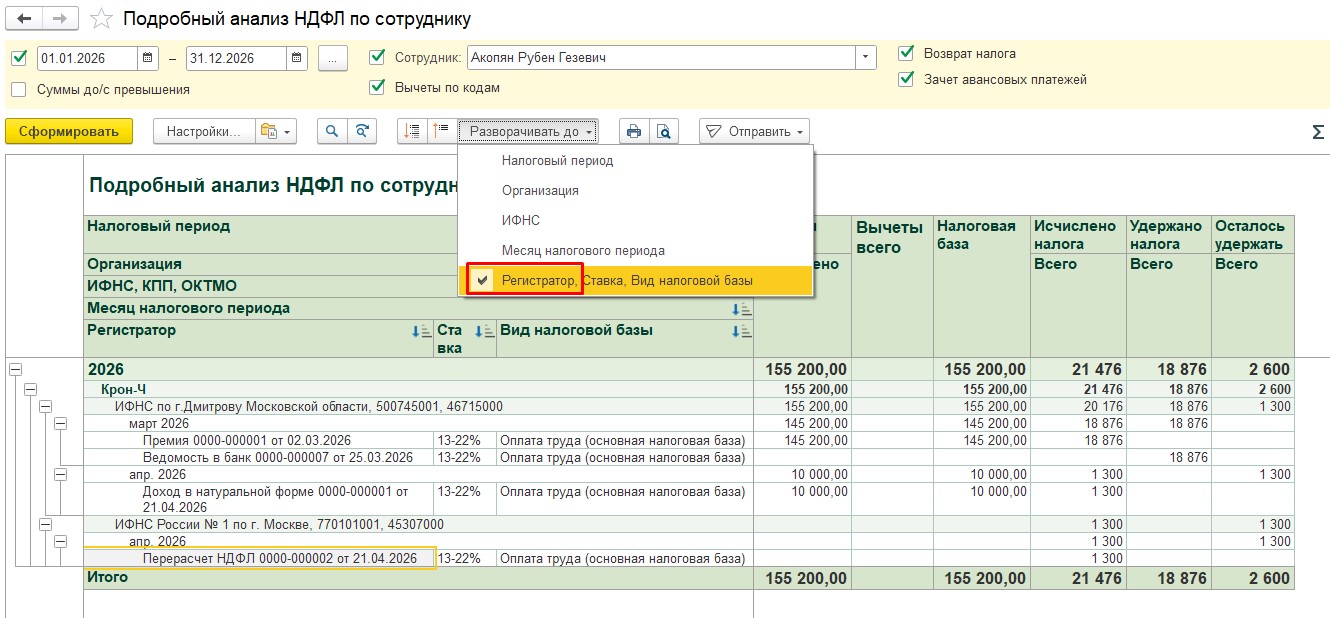Expand the 'Отправить' dropdown button
1330x618 pixels.
tap(754, 131)
